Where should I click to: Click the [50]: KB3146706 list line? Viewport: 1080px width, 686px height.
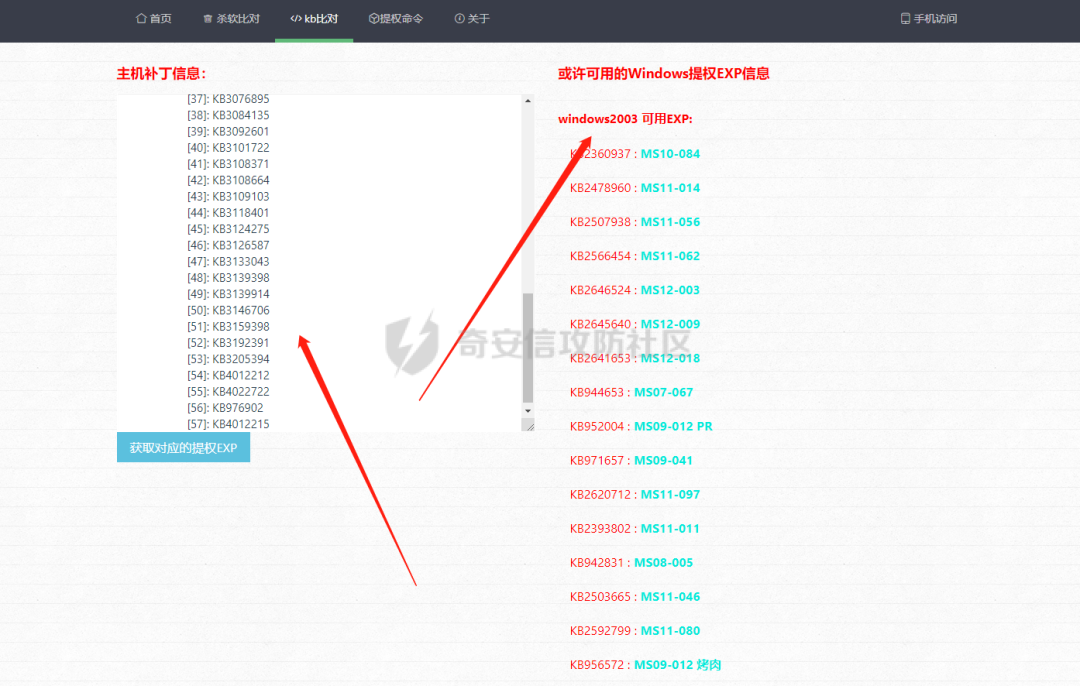click(228, 311)
